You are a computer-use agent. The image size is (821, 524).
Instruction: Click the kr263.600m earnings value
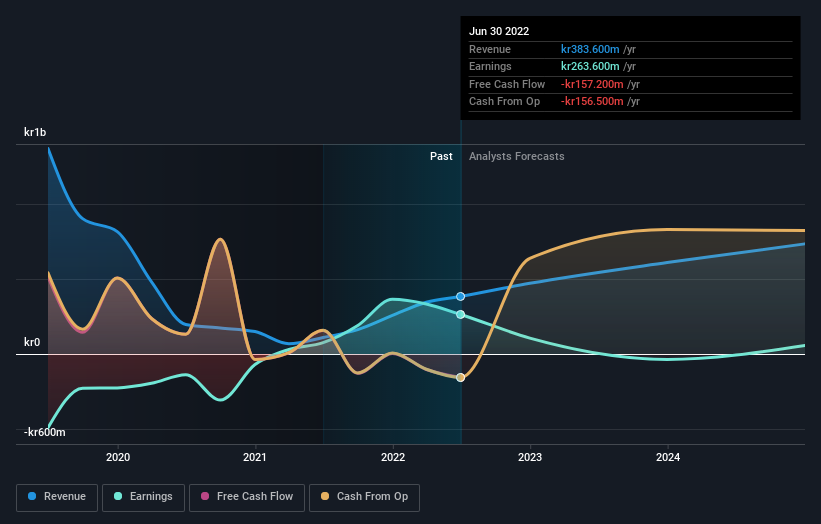click(x=590, y=66)
